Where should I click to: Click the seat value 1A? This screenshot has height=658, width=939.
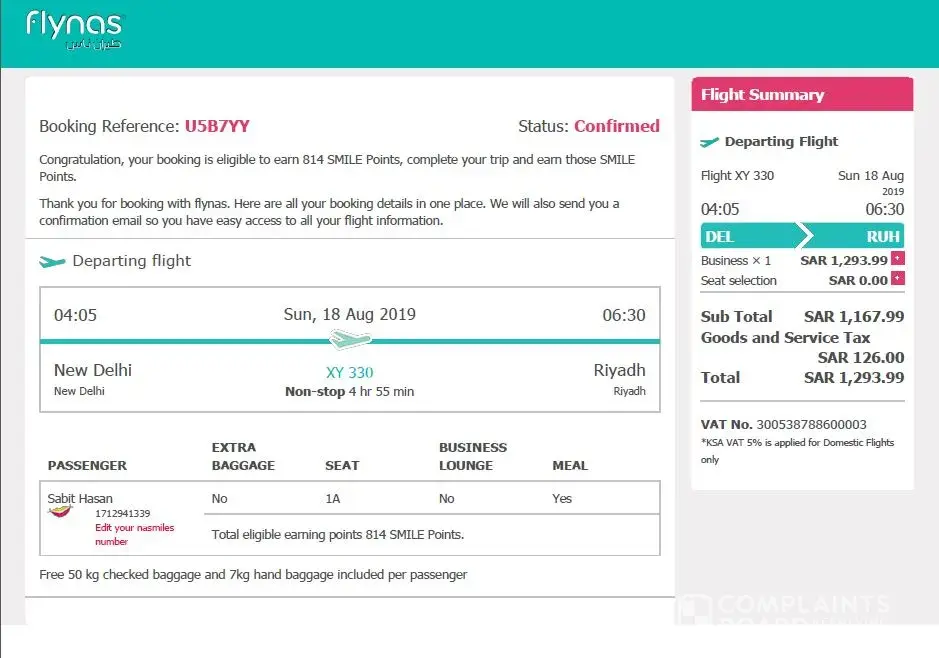pyautogui.click(x=333, y=498)
